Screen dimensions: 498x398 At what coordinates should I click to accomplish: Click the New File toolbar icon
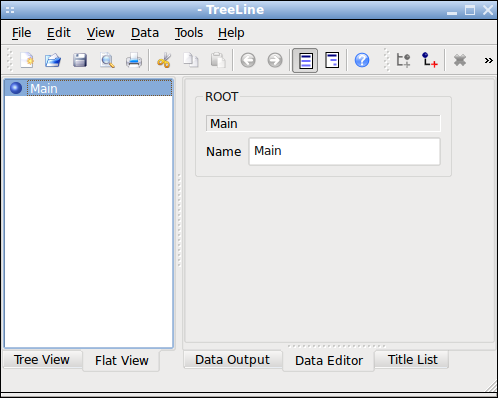(x=27, y=60)
